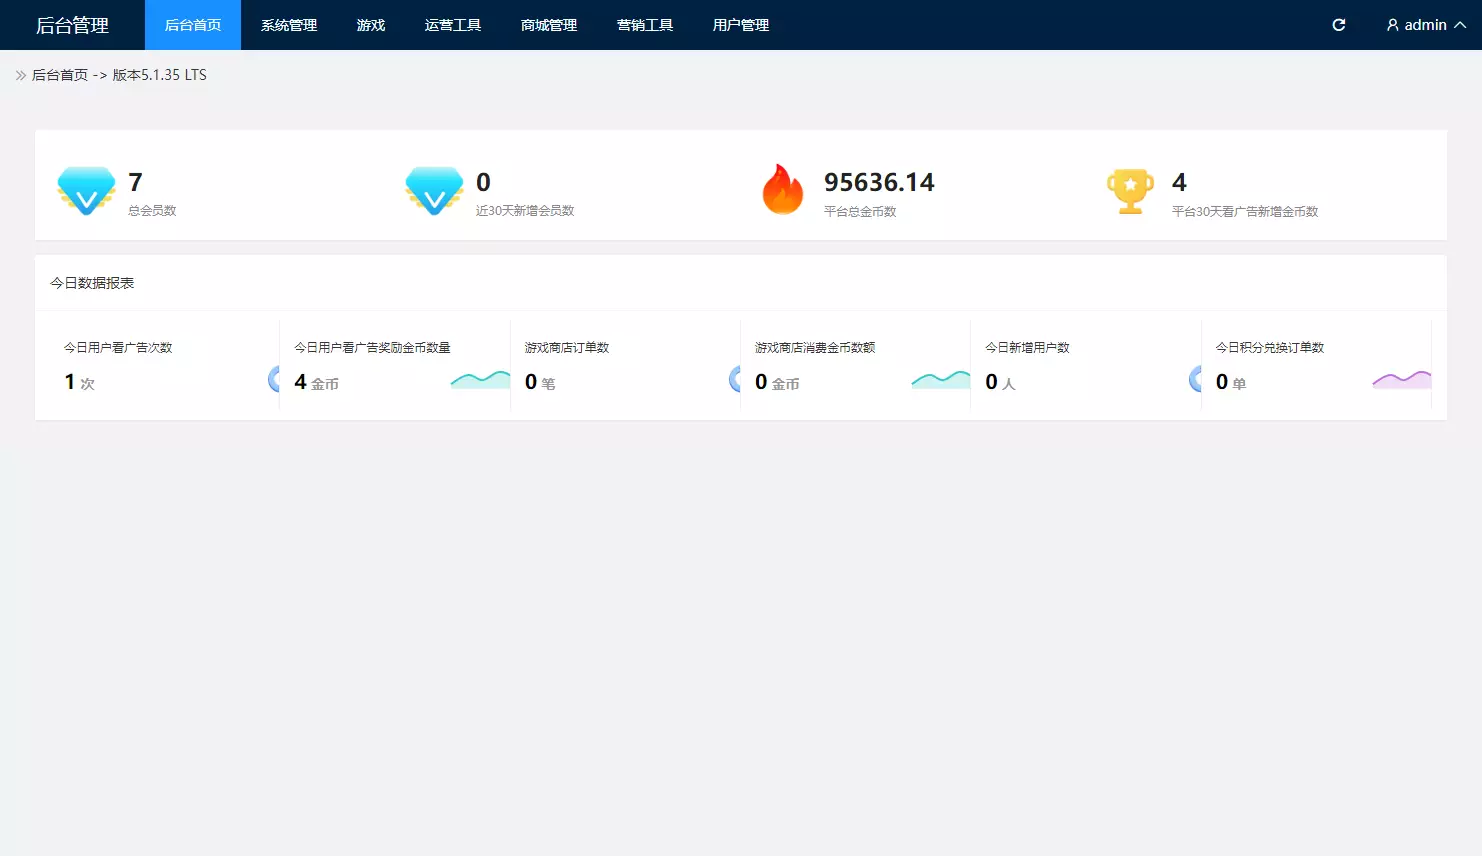This screenshot has width=1482, height=856.
Task: Click the value 0 人
Action: tap(1000, 382)
